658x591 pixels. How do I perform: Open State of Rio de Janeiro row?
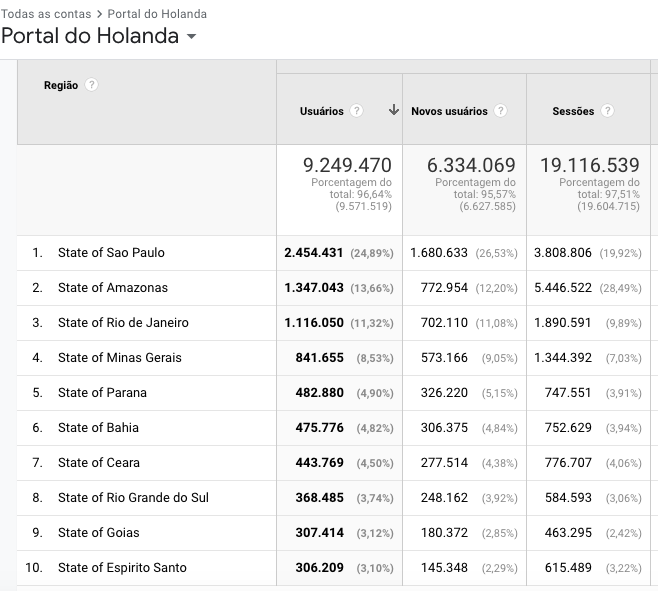pos(123,323)
